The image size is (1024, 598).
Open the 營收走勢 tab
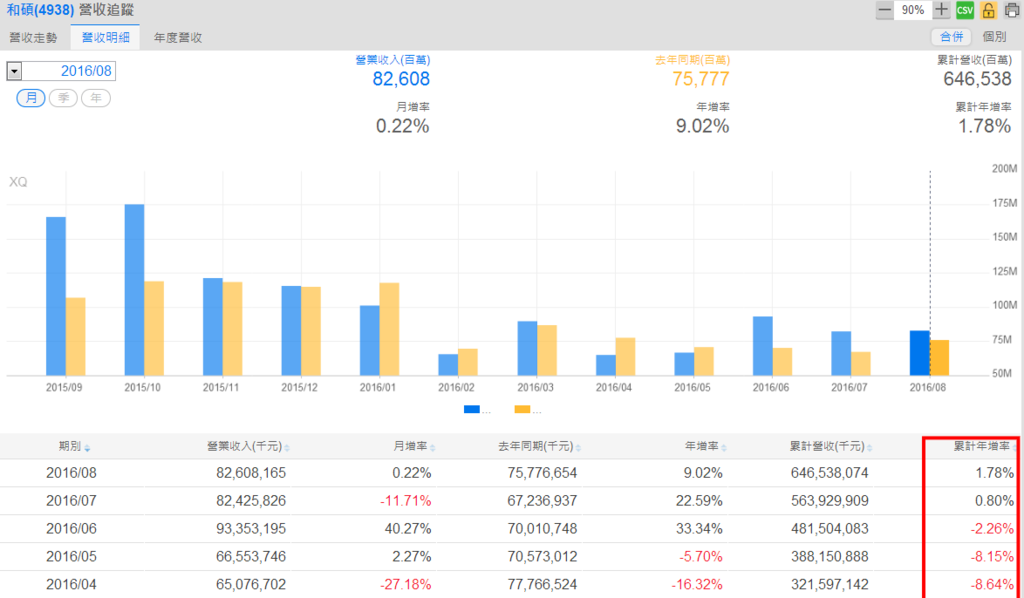click(33, 37)
